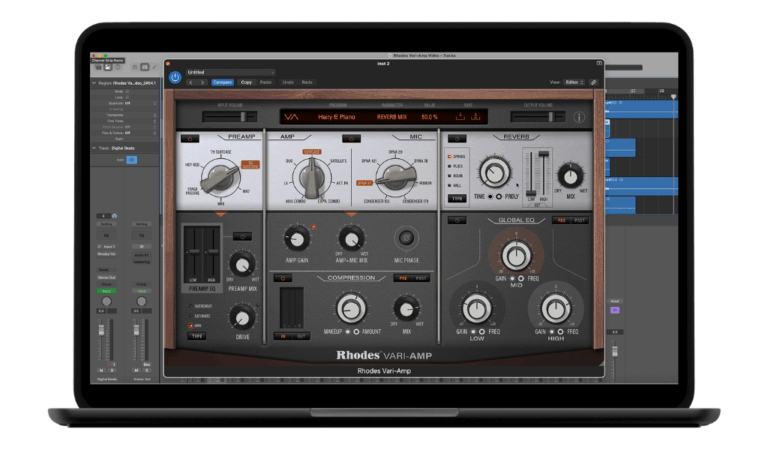Adjust the Amp Gain knob
The image size is (768, 450).
coord(297,239)
